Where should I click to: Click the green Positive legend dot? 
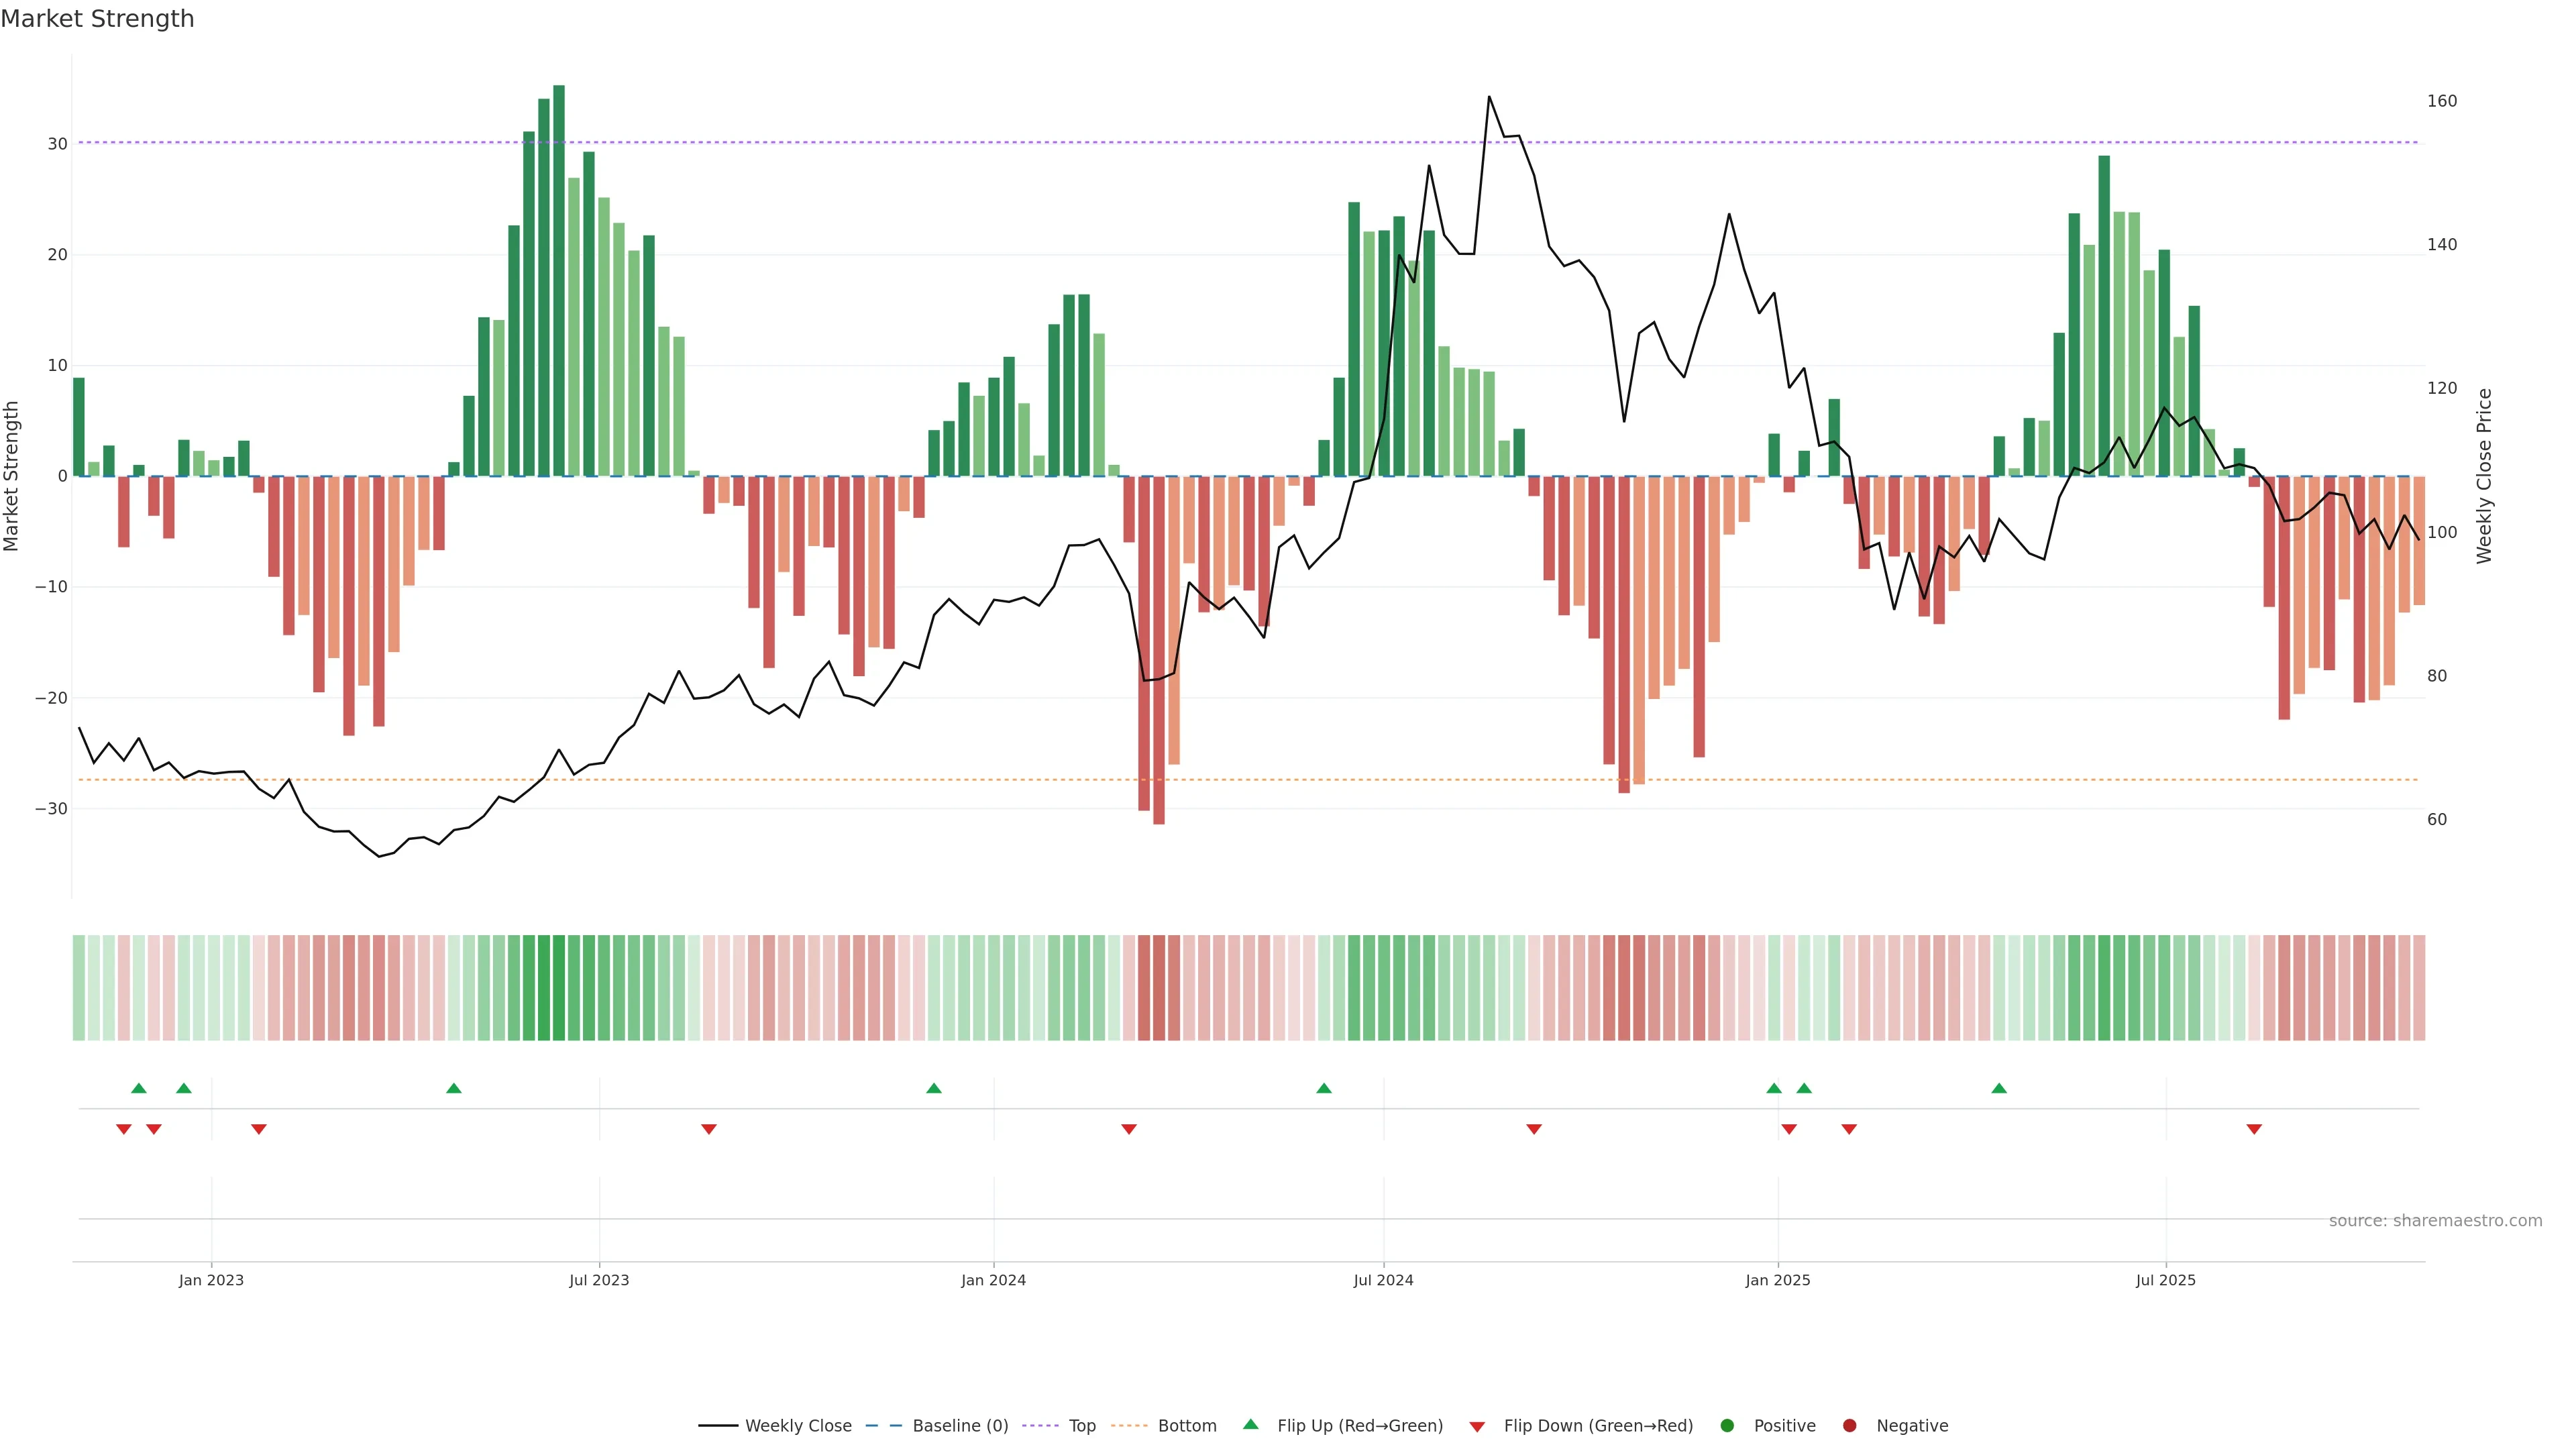point(1727,1426)
